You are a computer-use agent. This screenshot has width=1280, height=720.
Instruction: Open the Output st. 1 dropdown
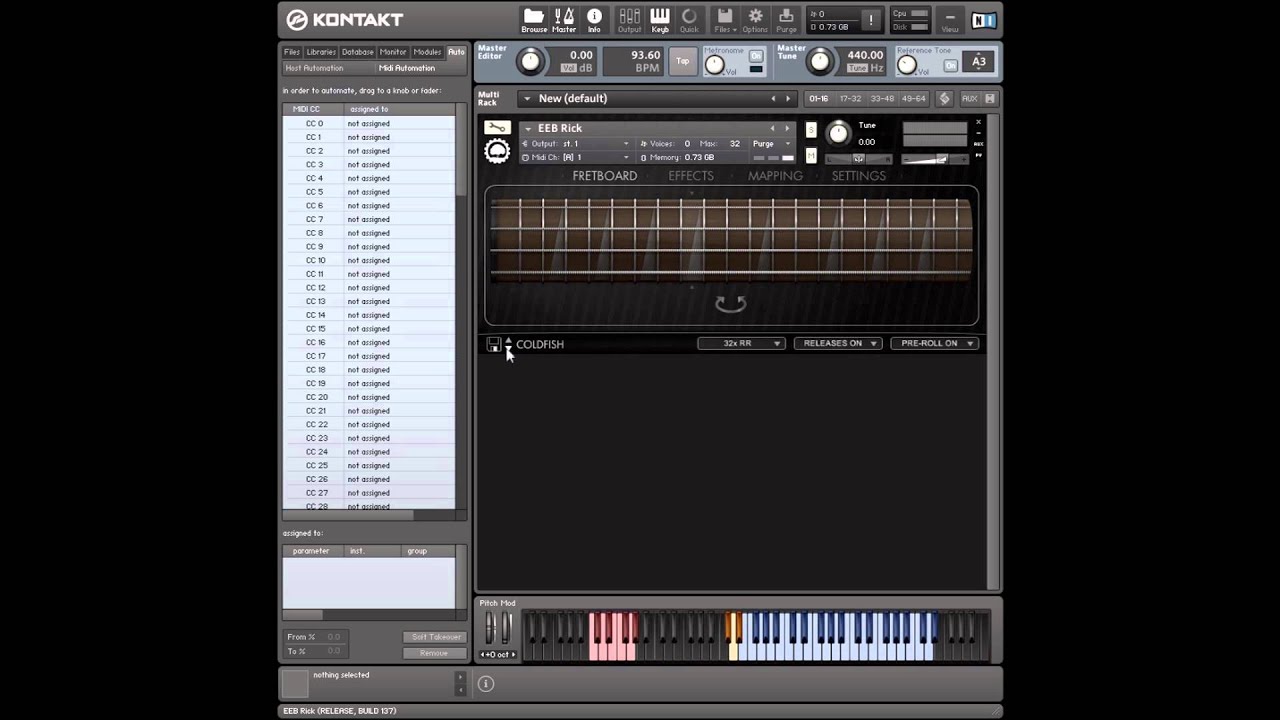[x=577, y=143]
